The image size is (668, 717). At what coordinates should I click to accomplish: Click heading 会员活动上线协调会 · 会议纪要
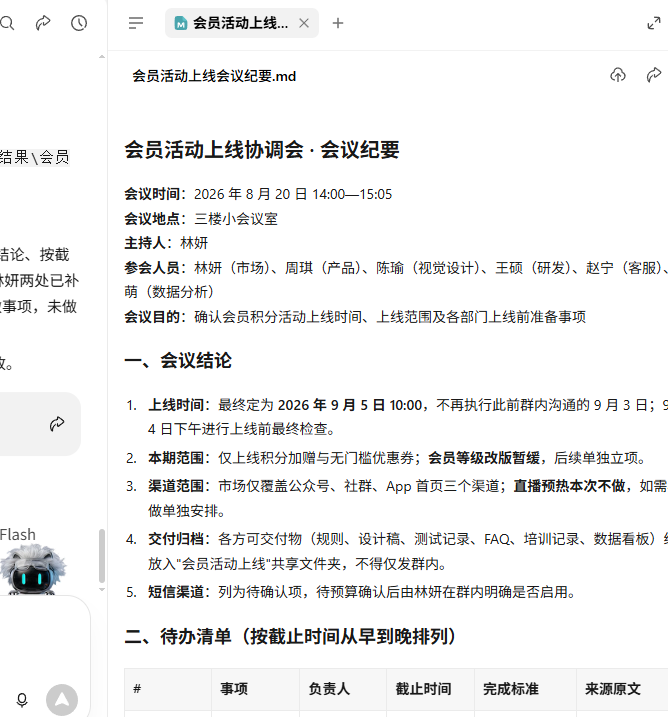coord(262,150)
